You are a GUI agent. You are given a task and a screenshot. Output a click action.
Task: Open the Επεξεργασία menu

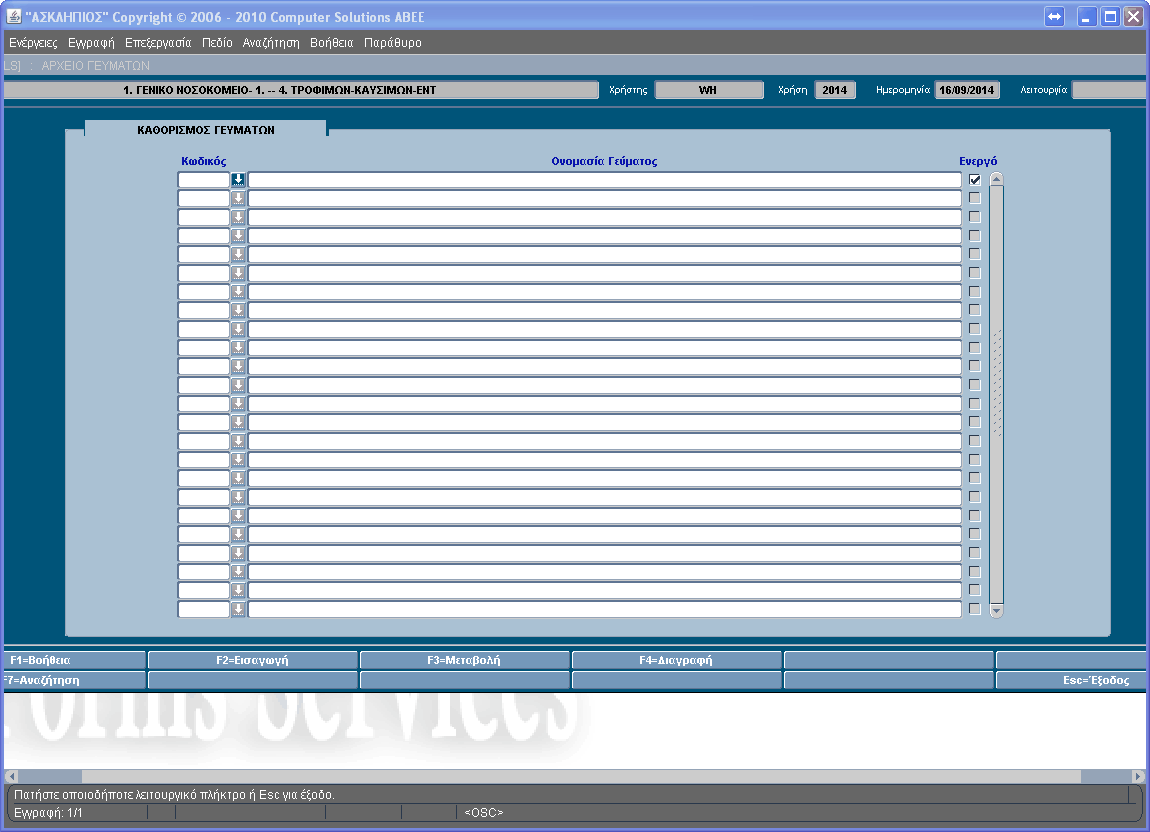point(158,43)
